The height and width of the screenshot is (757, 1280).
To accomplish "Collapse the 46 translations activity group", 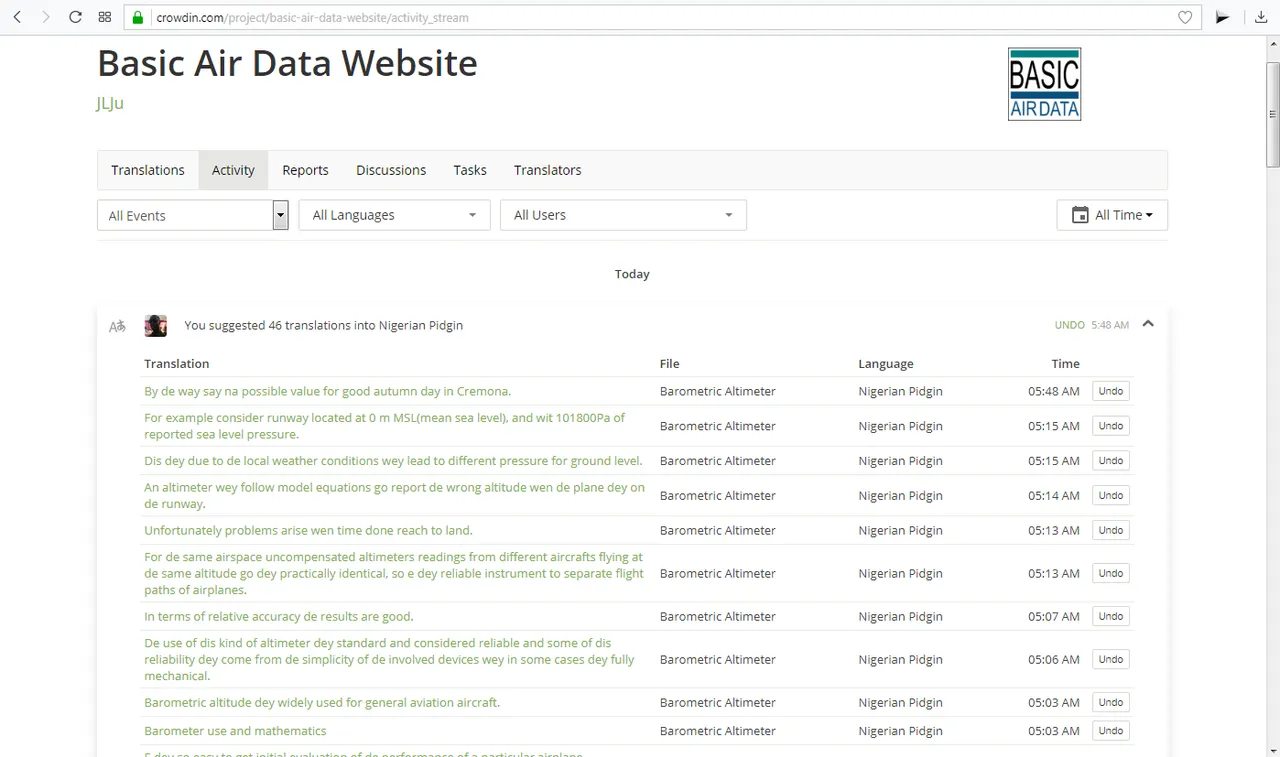I will (x=1148, y=324).
